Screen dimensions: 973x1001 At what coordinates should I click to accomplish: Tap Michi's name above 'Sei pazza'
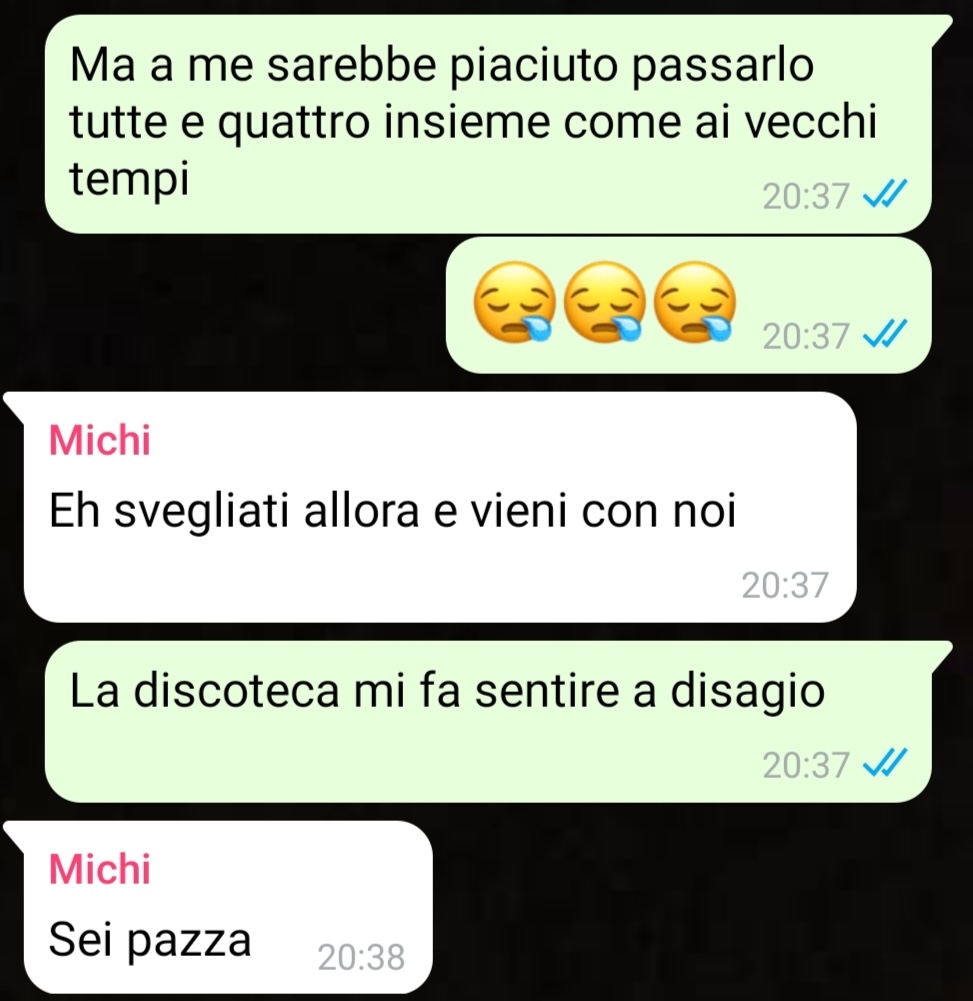pos(100,869)
